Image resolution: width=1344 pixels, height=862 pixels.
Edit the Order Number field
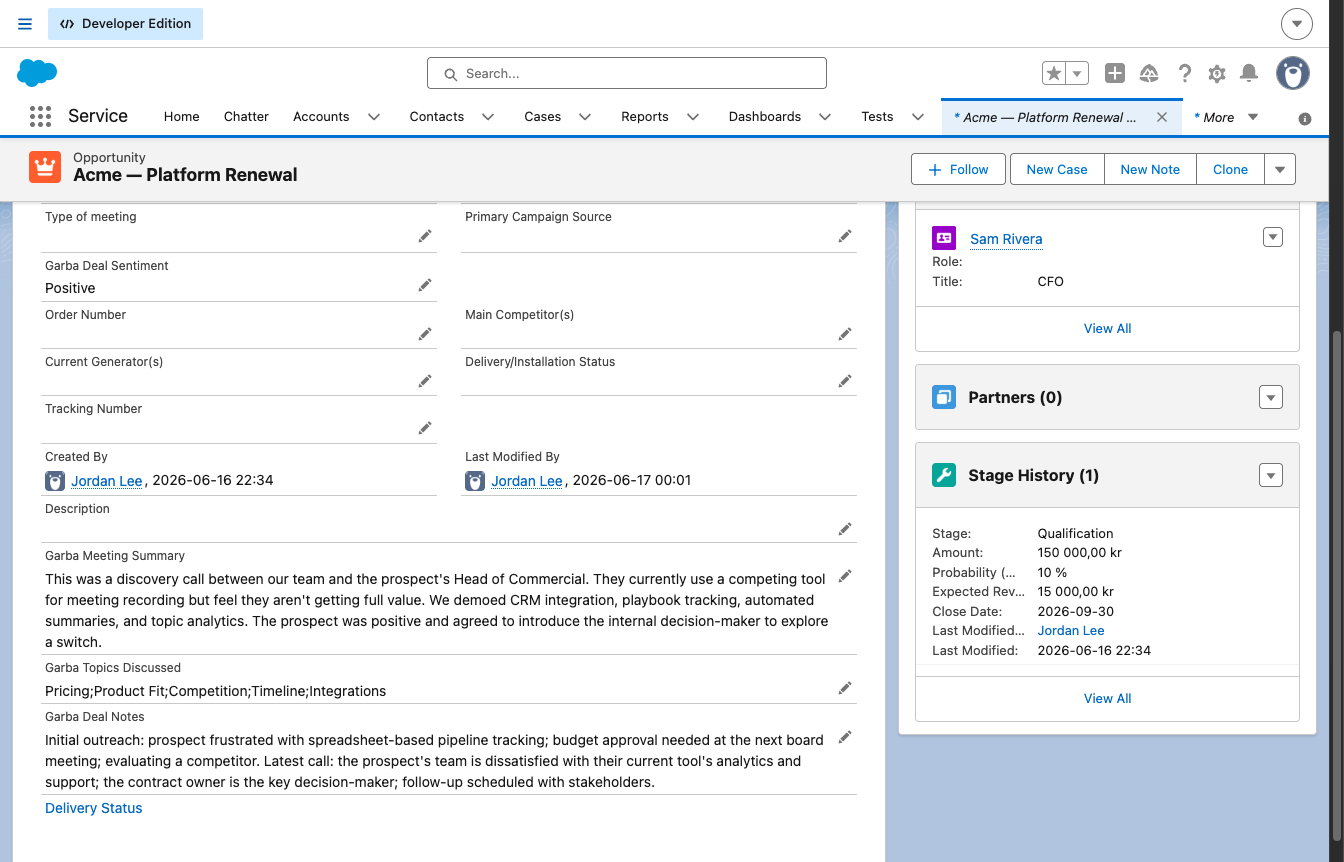(425, 334)
